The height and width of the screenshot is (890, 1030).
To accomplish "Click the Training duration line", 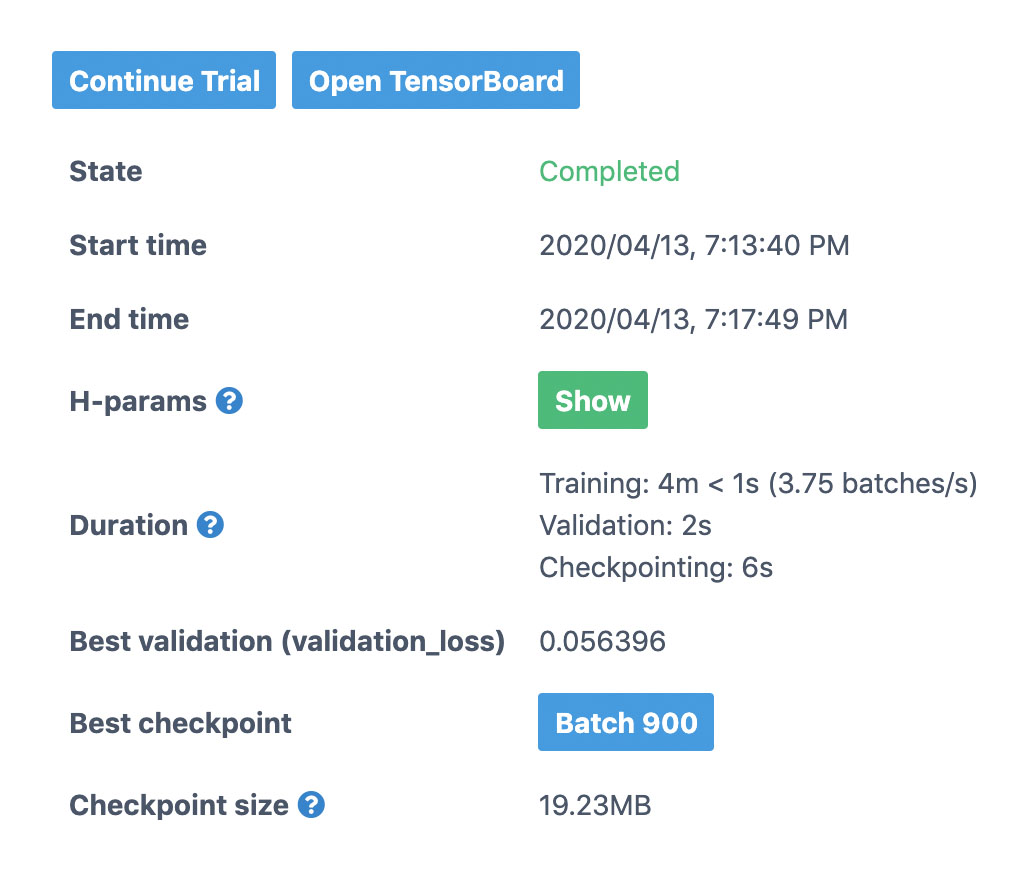I will click(x=758, y=483).
